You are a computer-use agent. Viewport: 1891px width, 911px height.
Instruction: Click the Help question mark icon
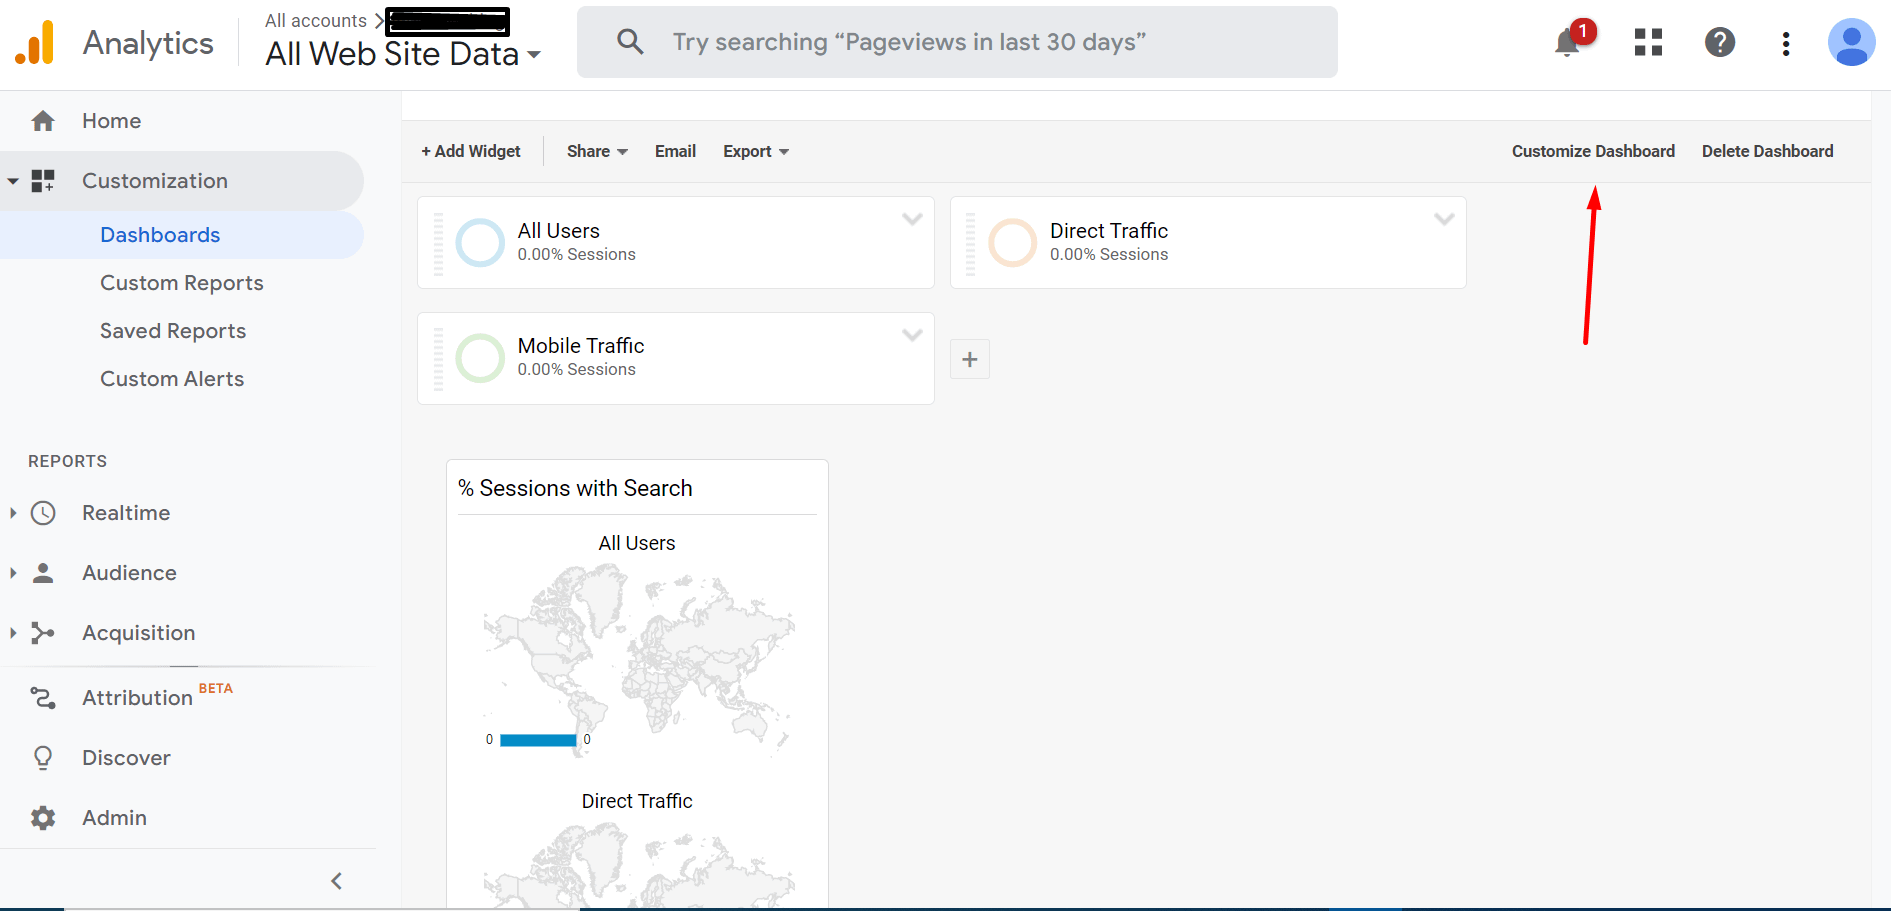tap(1719, 42)
